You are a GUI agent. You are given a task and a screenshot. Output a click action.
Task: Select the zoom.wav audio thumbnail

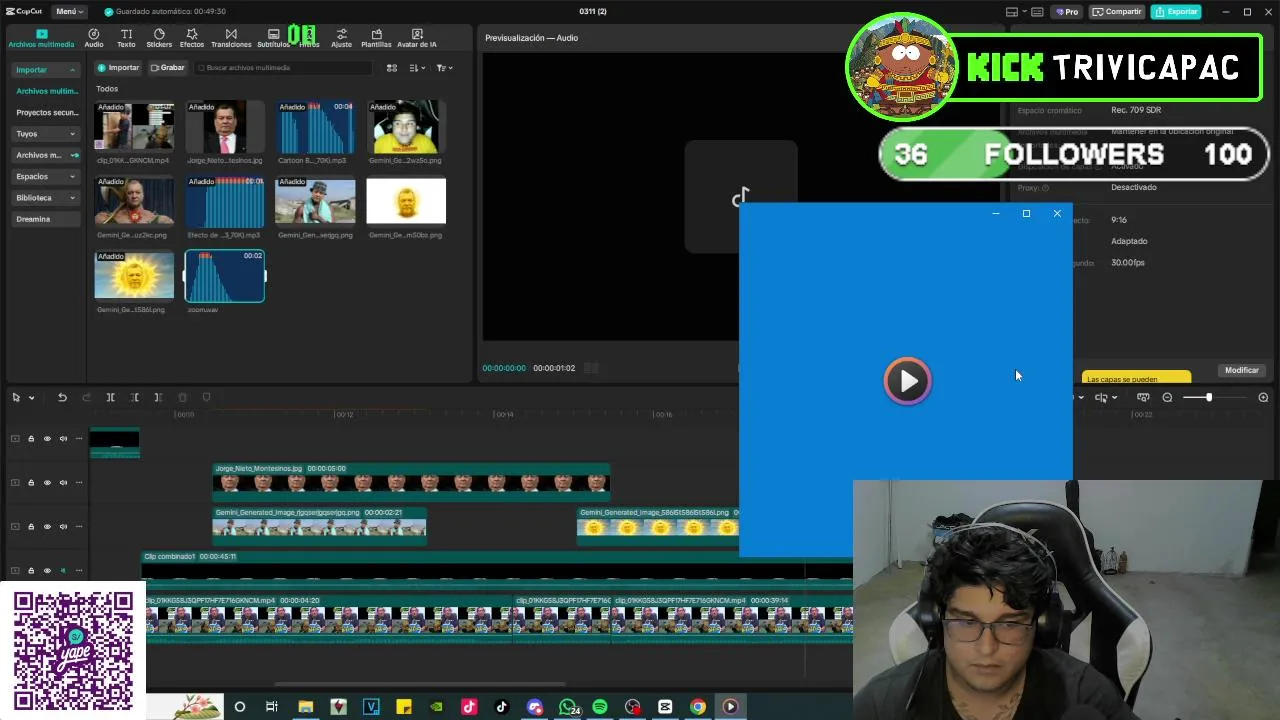(225, 276)
